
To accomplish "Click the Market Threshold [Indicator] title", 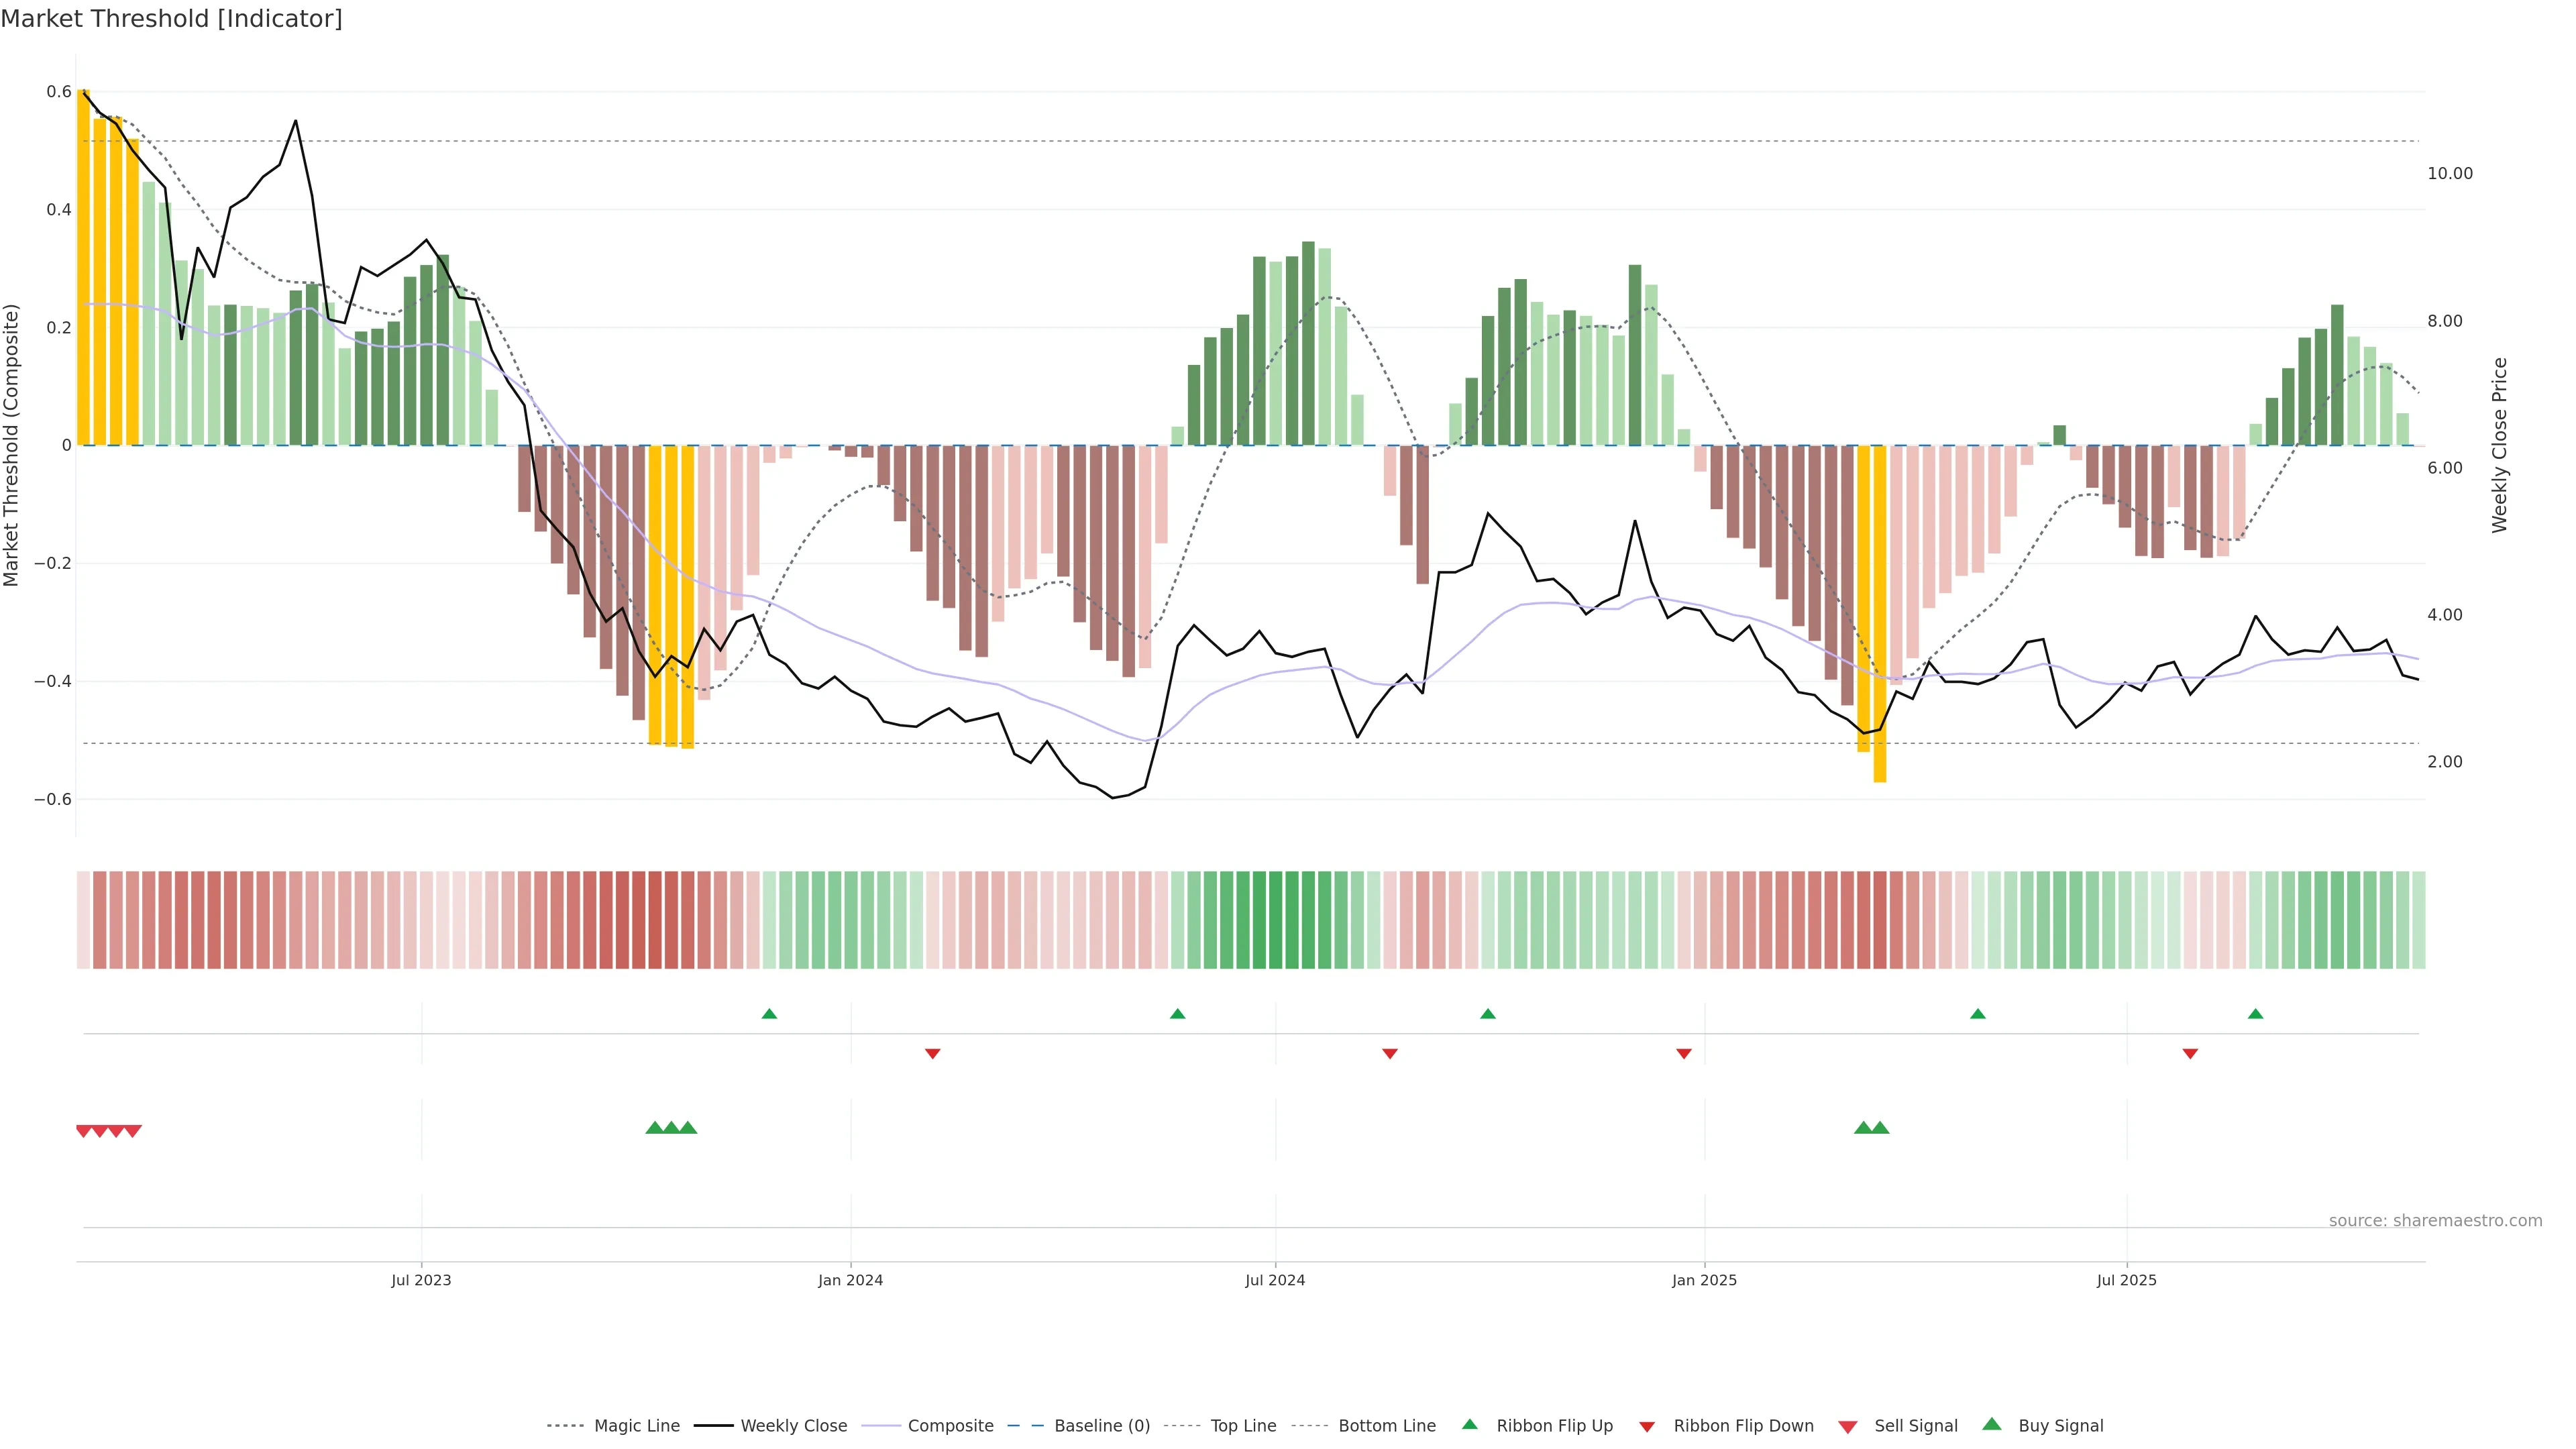I will (x=171, y=19).
